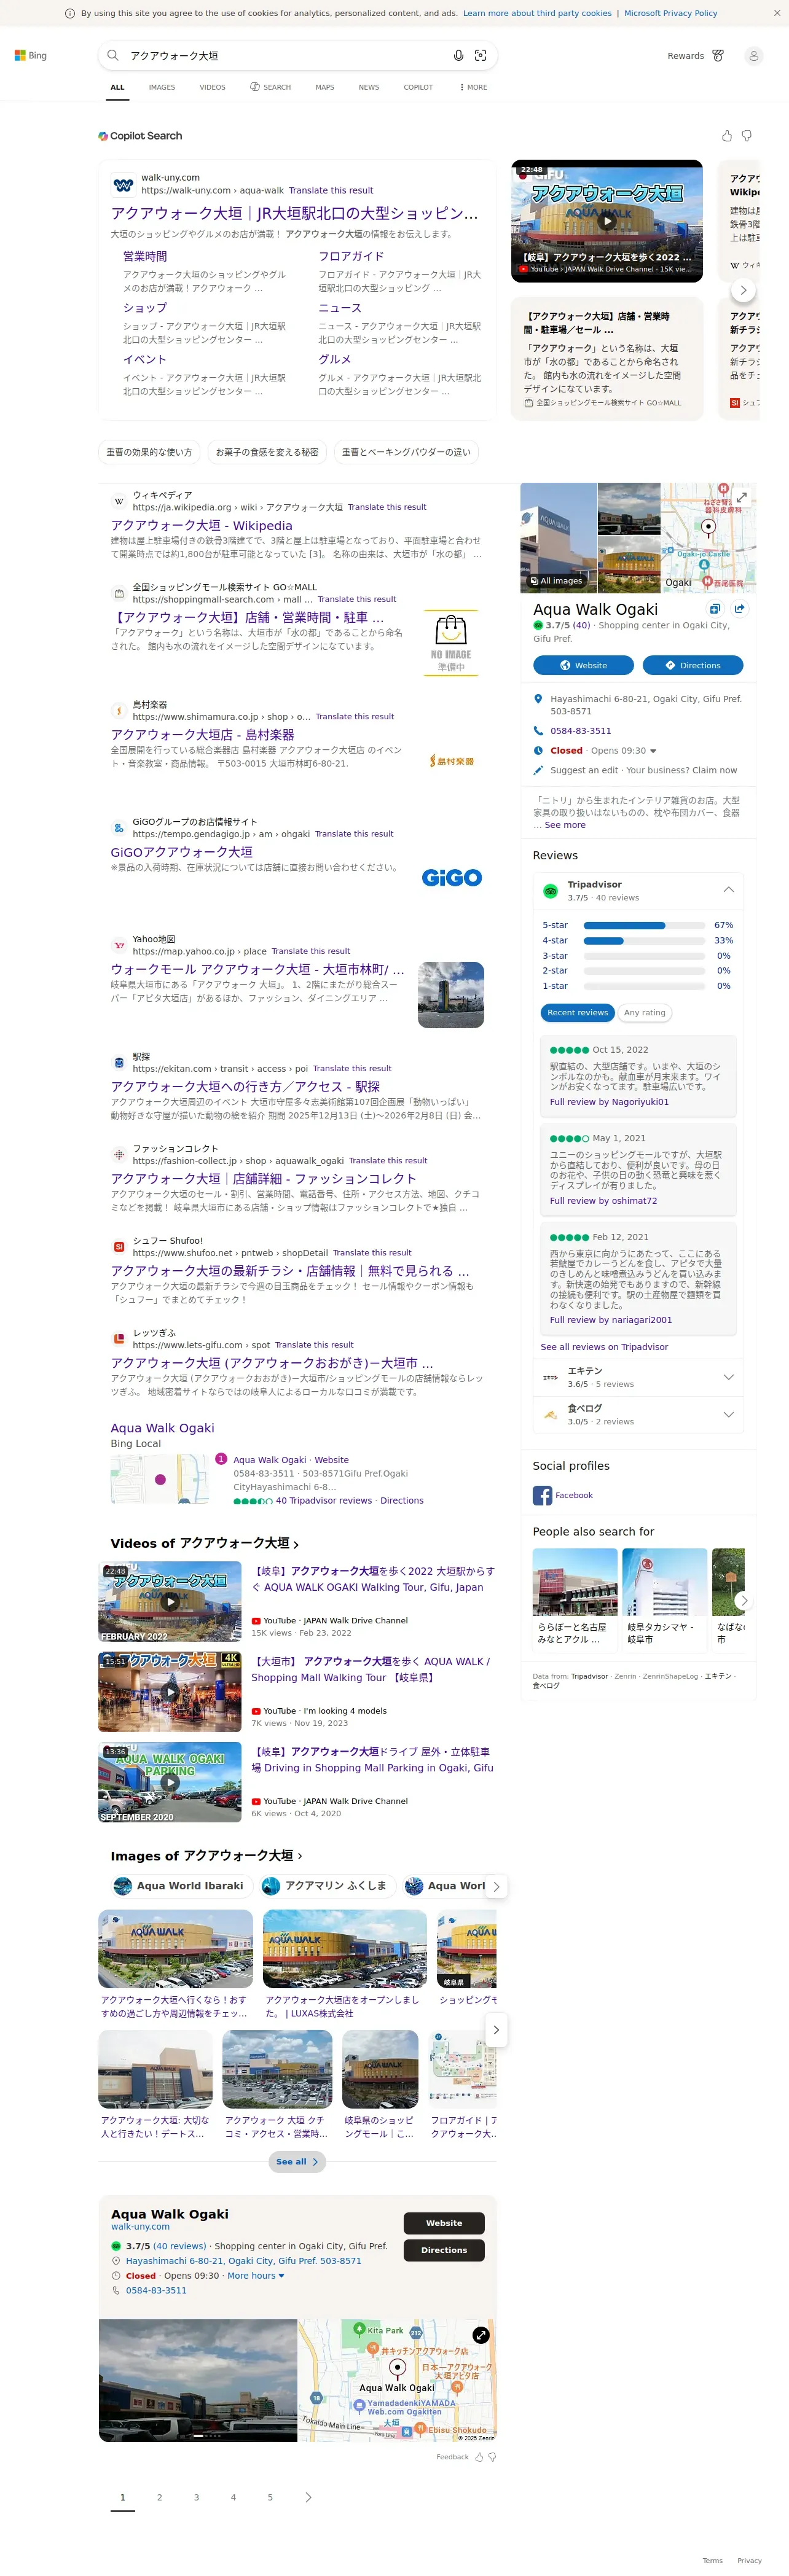Thumbs up the bottom feedback icon
Viewport: 789px width, 2576px height.
pos(479,2456)
